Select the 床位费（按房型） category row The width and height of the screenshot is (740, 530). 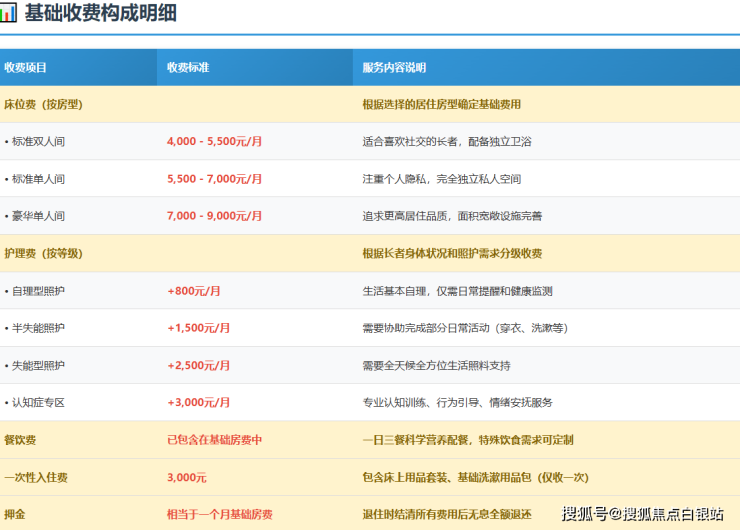click(x=43, y=104)
